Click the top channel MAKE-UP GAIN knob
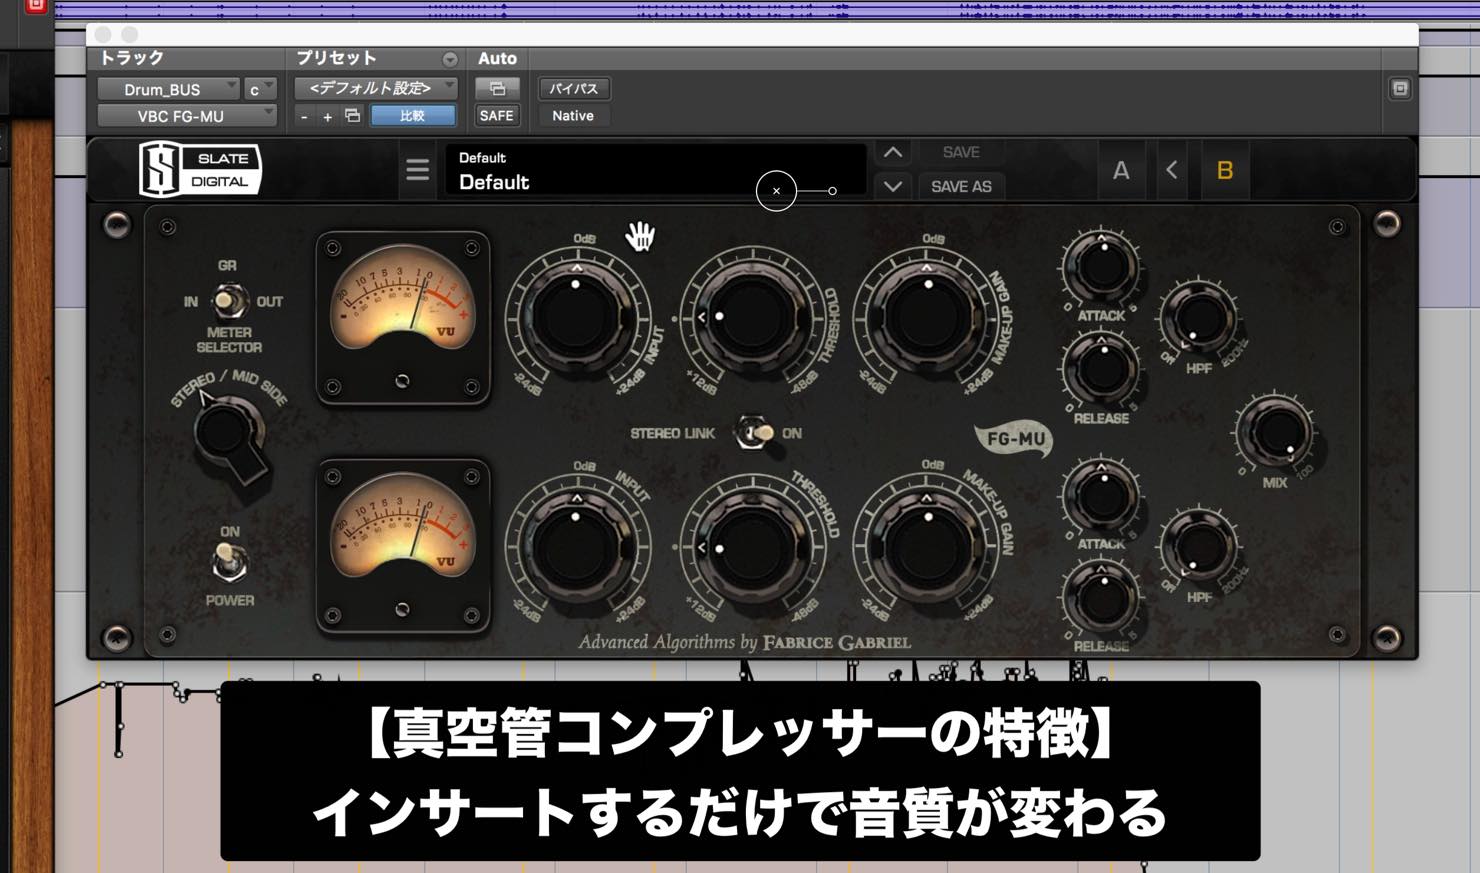The height and width of the screenshot is (873, 1480). (x=928, y=316)
